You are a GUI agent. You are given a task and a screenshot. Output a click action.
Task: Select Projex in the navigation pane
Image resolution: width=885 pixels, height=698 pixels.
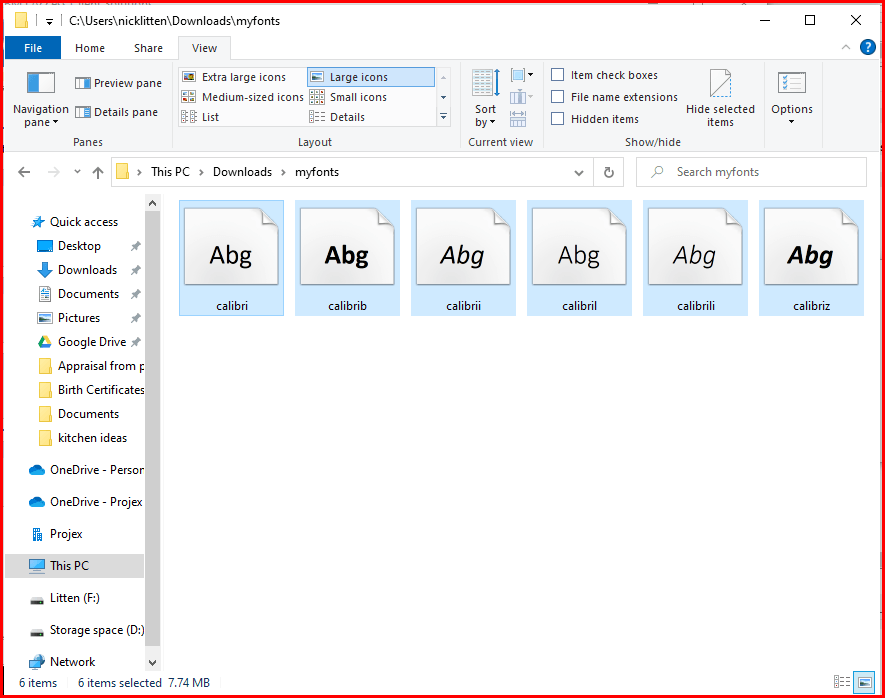56,534
